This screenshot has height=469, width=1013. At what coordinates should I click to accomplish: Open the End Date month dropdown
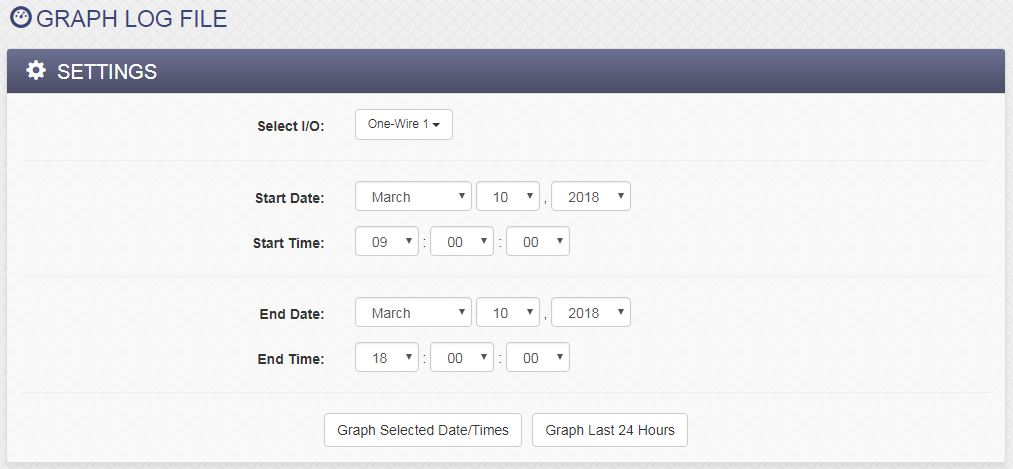click(413, 313)
